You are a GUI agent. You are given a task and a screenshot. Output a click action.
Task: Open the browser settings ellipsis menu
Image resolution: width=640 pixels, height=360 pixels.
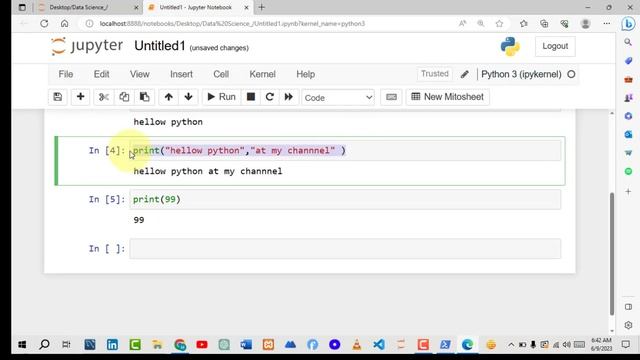607,24
